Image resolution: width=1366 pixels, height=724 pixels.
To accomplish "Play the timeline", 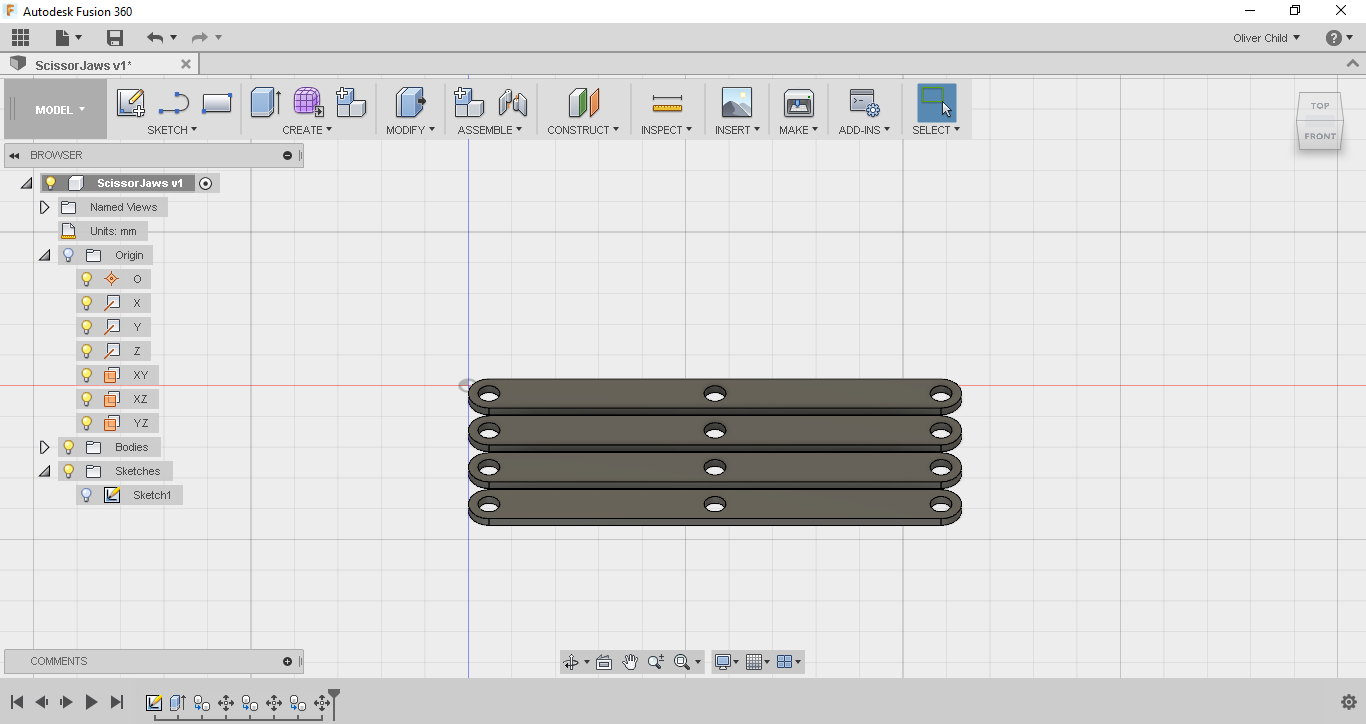I will [x=91, y=703].
